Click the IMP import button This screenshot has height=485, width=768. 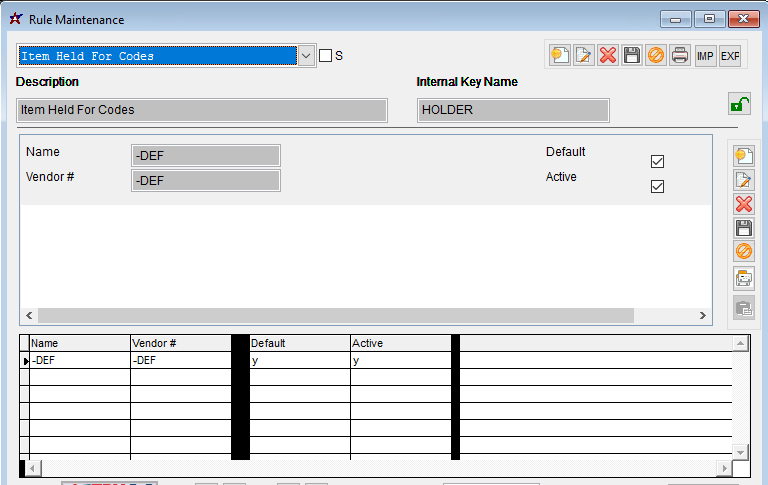click(706, 56)
